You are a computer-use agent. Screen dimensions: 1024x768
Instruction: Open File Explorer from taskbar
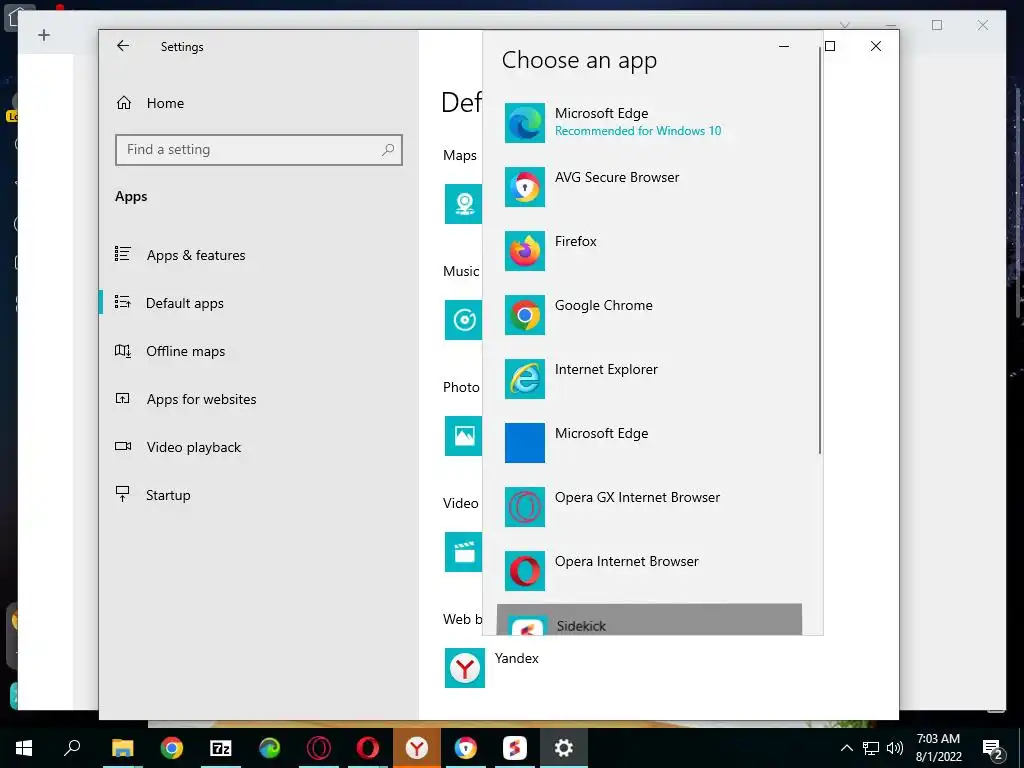pyautogui.click(x=122, y=748)
